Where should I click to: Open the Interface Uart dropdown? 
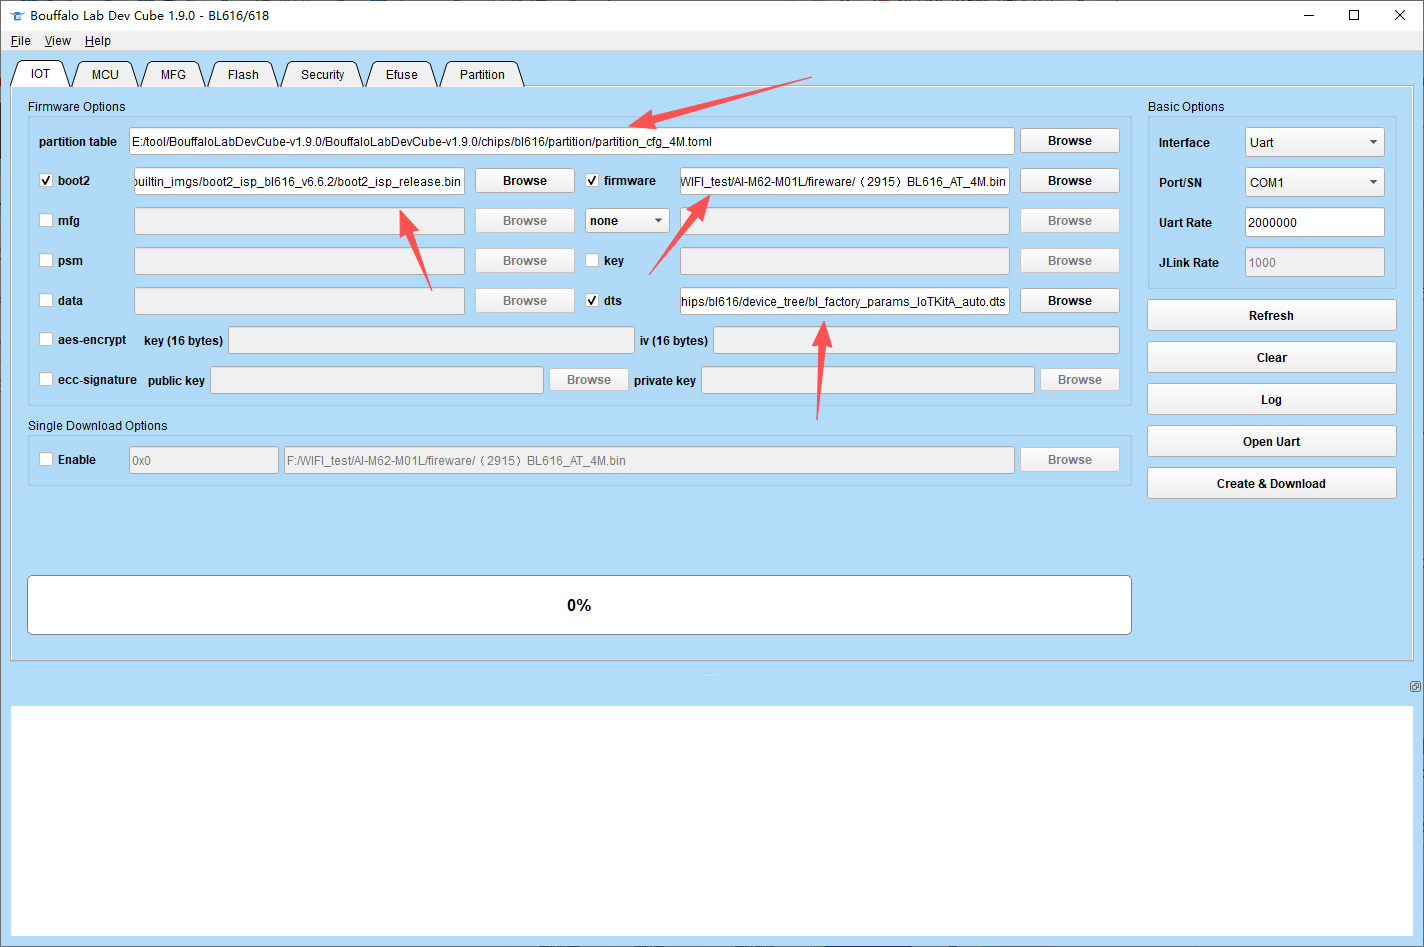click(1314, 142)
